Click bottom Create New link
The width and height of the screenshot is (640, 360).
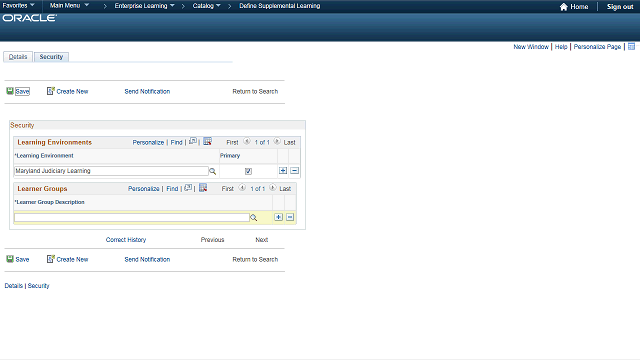(72, 260)
